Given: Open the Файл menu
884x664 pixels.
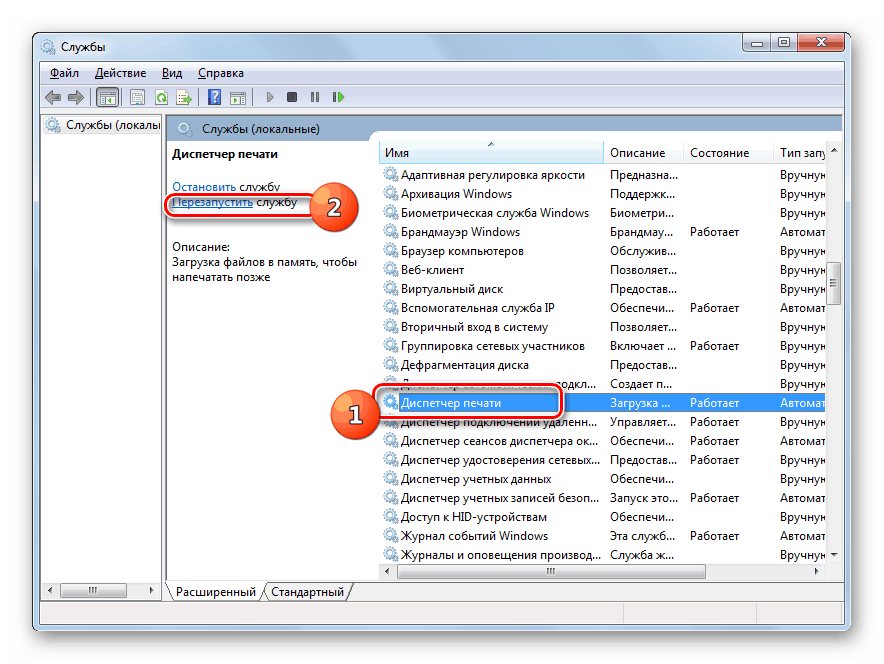Looking at the screenshot, I should [x=64, y=73].
